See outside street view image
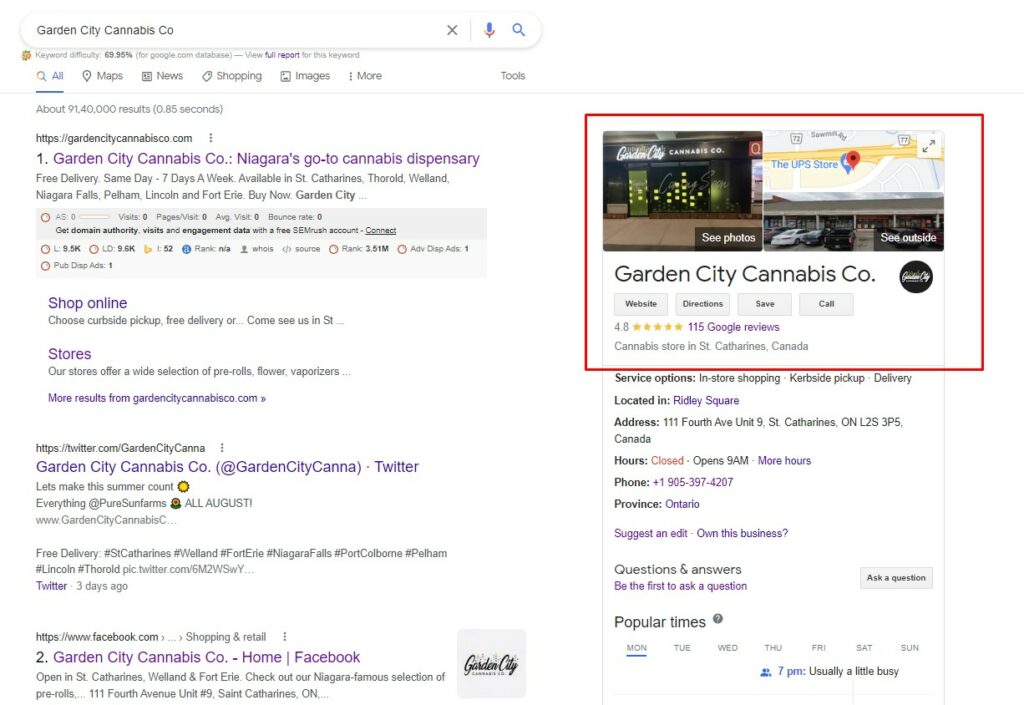Viewport: 1024px width, 705px height. tap(854, 223)
